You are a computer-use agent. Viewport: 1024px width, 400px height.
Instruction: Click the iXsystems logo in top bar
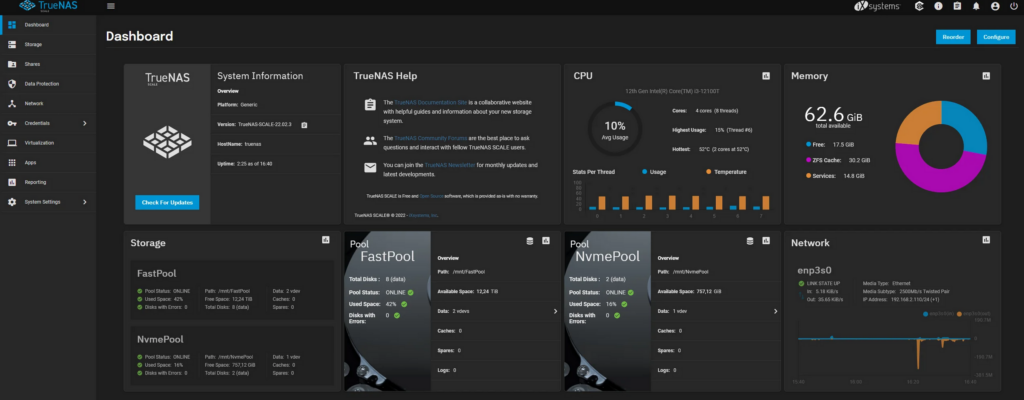click(x=877, y=6)
